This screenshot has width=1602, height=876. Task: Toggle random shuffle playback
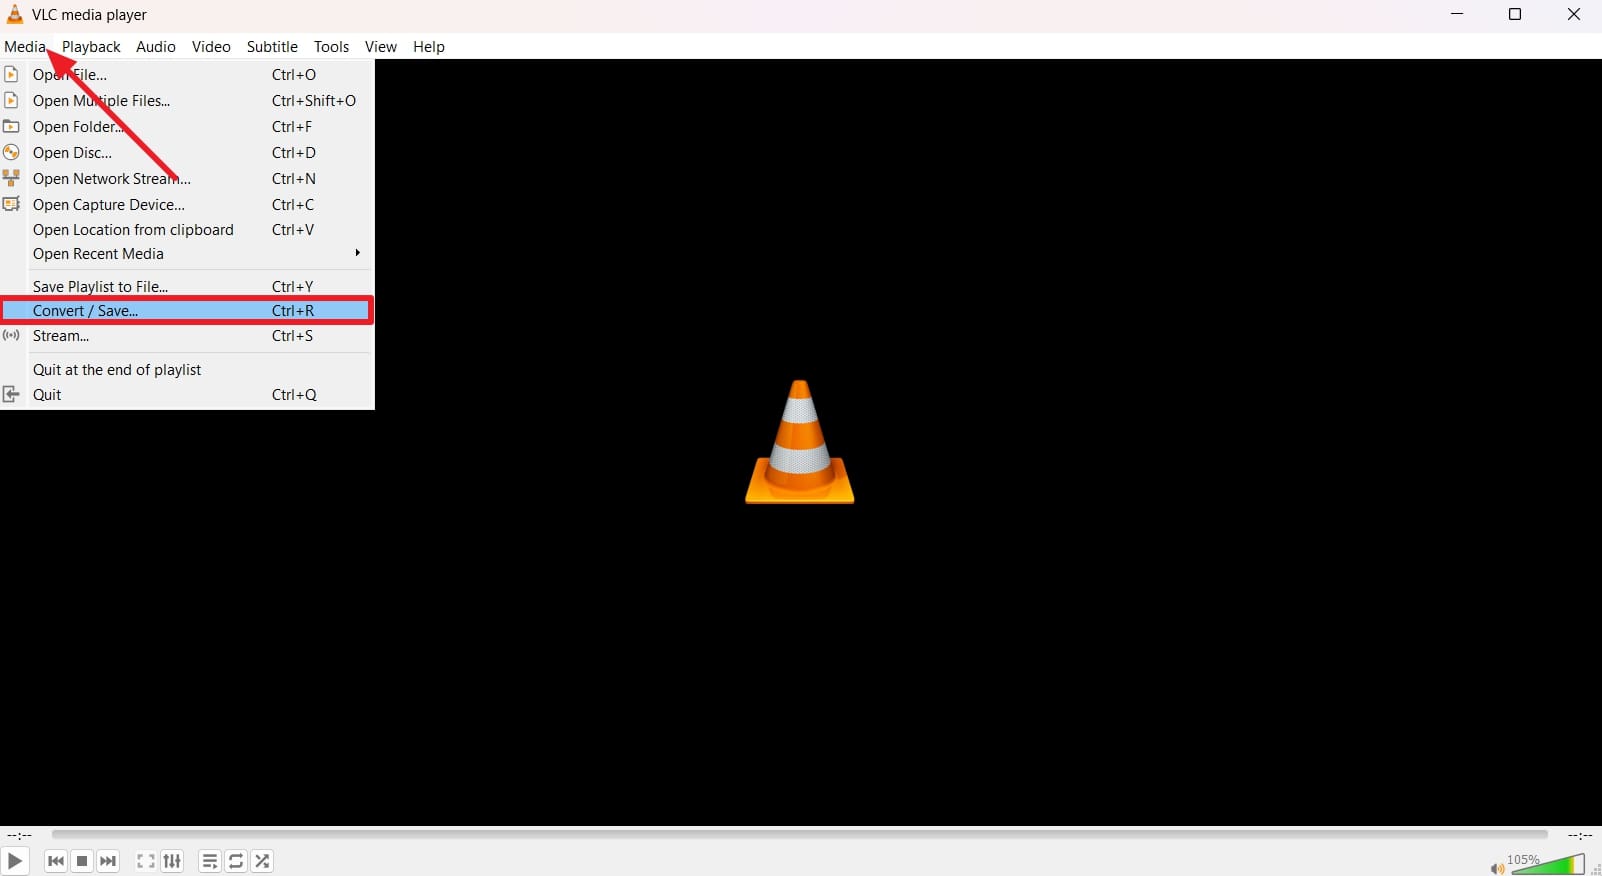click(x=262, y=861)
